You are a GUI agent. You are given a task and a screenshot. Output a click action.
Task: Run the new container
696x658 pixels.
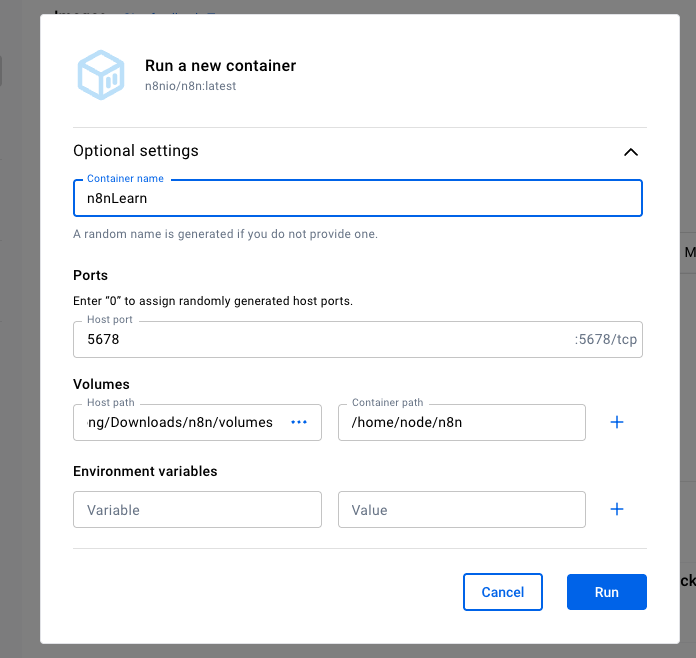pyautogui.click(x=607, y=592)
